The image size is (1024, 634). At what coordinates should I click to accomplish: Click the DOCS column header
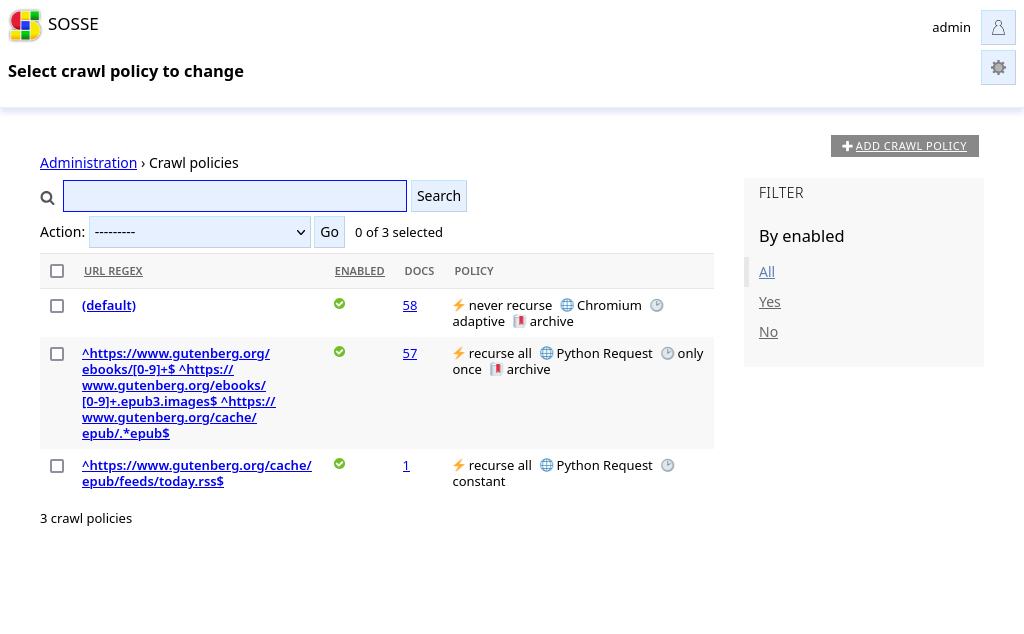click(x=419, y=271)
